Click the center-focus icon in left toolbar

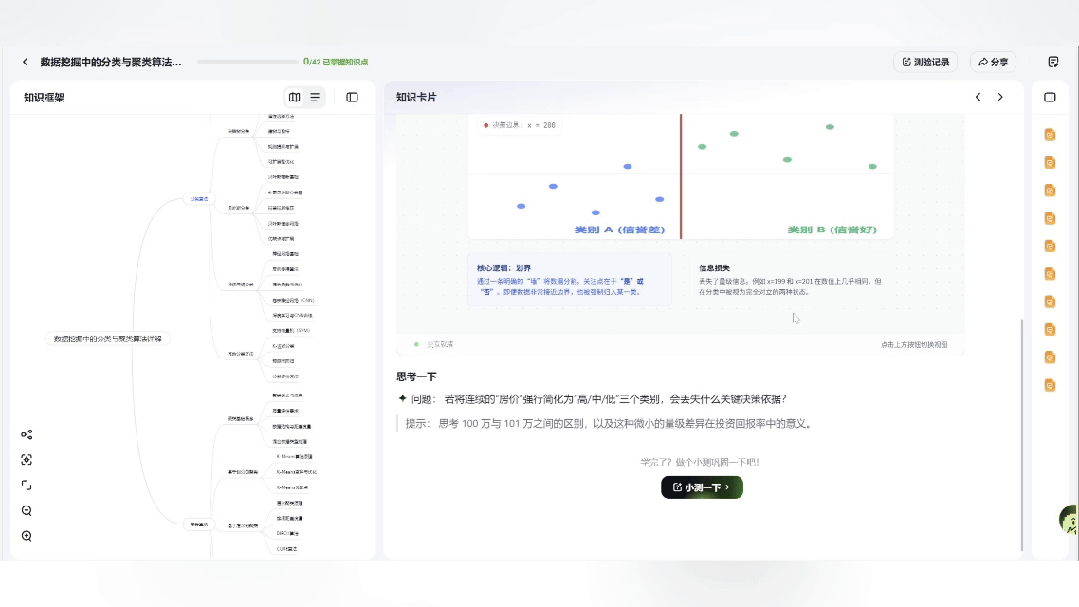(25, 460)
